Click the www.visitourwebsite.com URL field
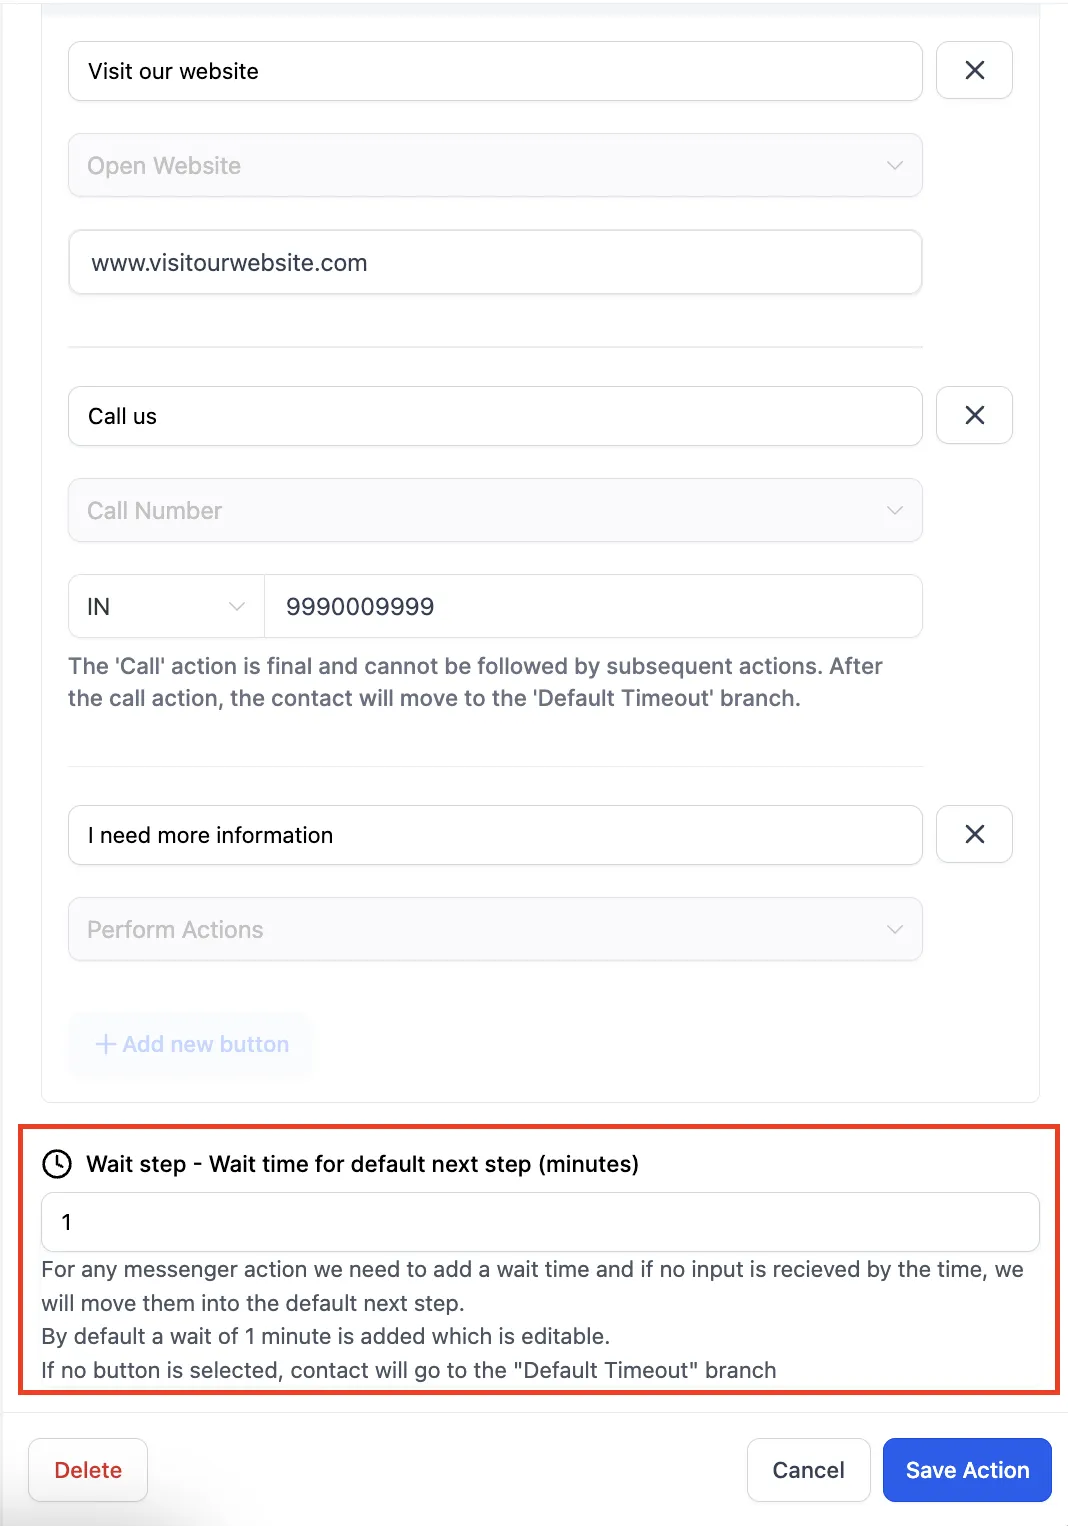 494,263
